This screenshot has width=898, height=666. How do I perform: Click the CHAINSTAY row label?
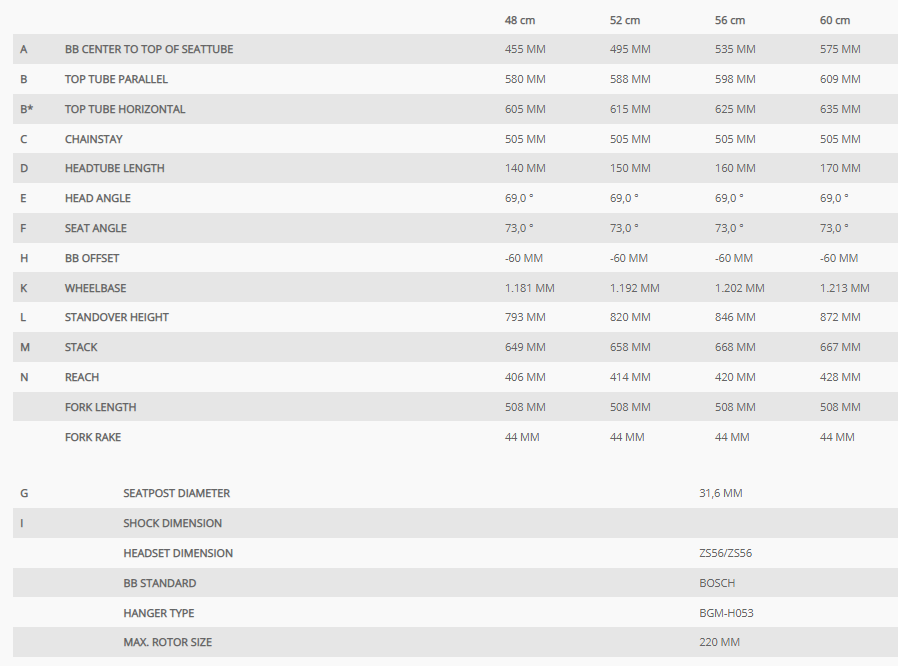(93, 139)
